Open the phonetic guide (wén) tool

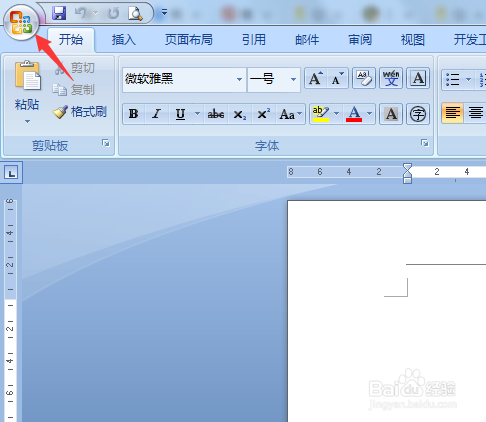click(x=391, y=78)
